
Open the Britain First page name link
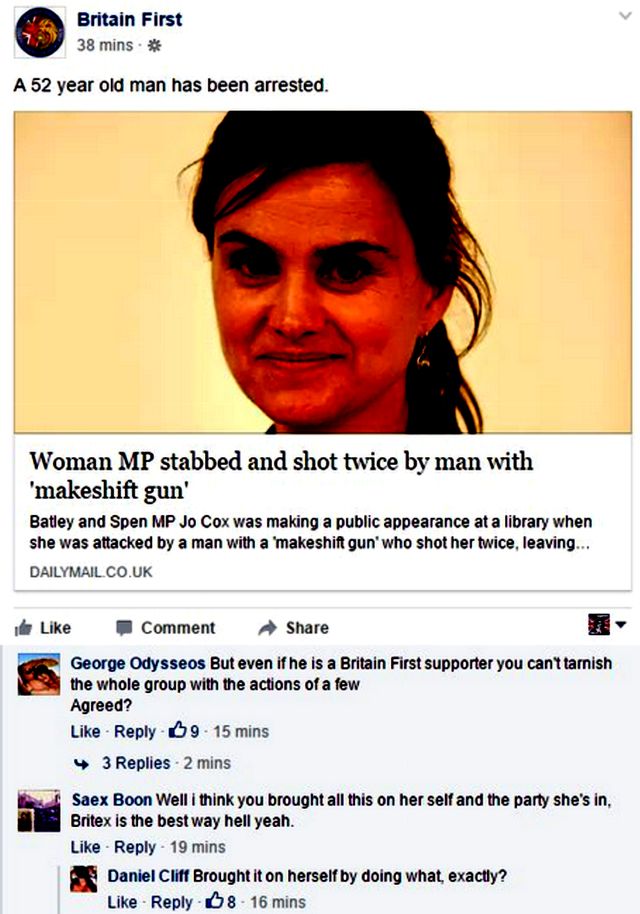pos(129,19)
